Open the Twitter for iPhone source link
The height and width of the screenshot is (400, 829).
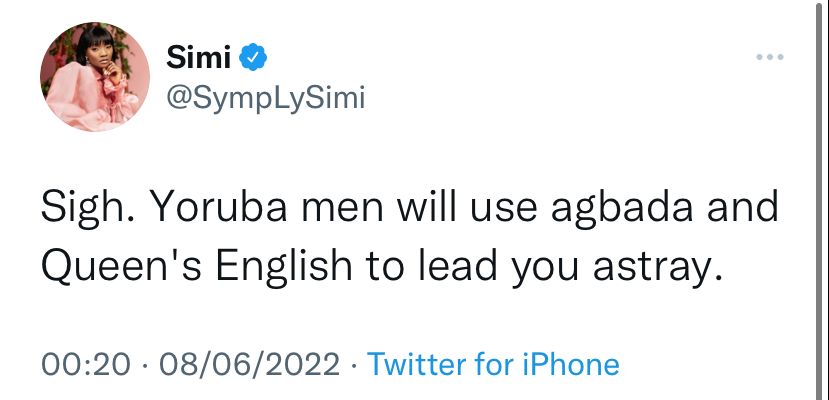point(493,364)
